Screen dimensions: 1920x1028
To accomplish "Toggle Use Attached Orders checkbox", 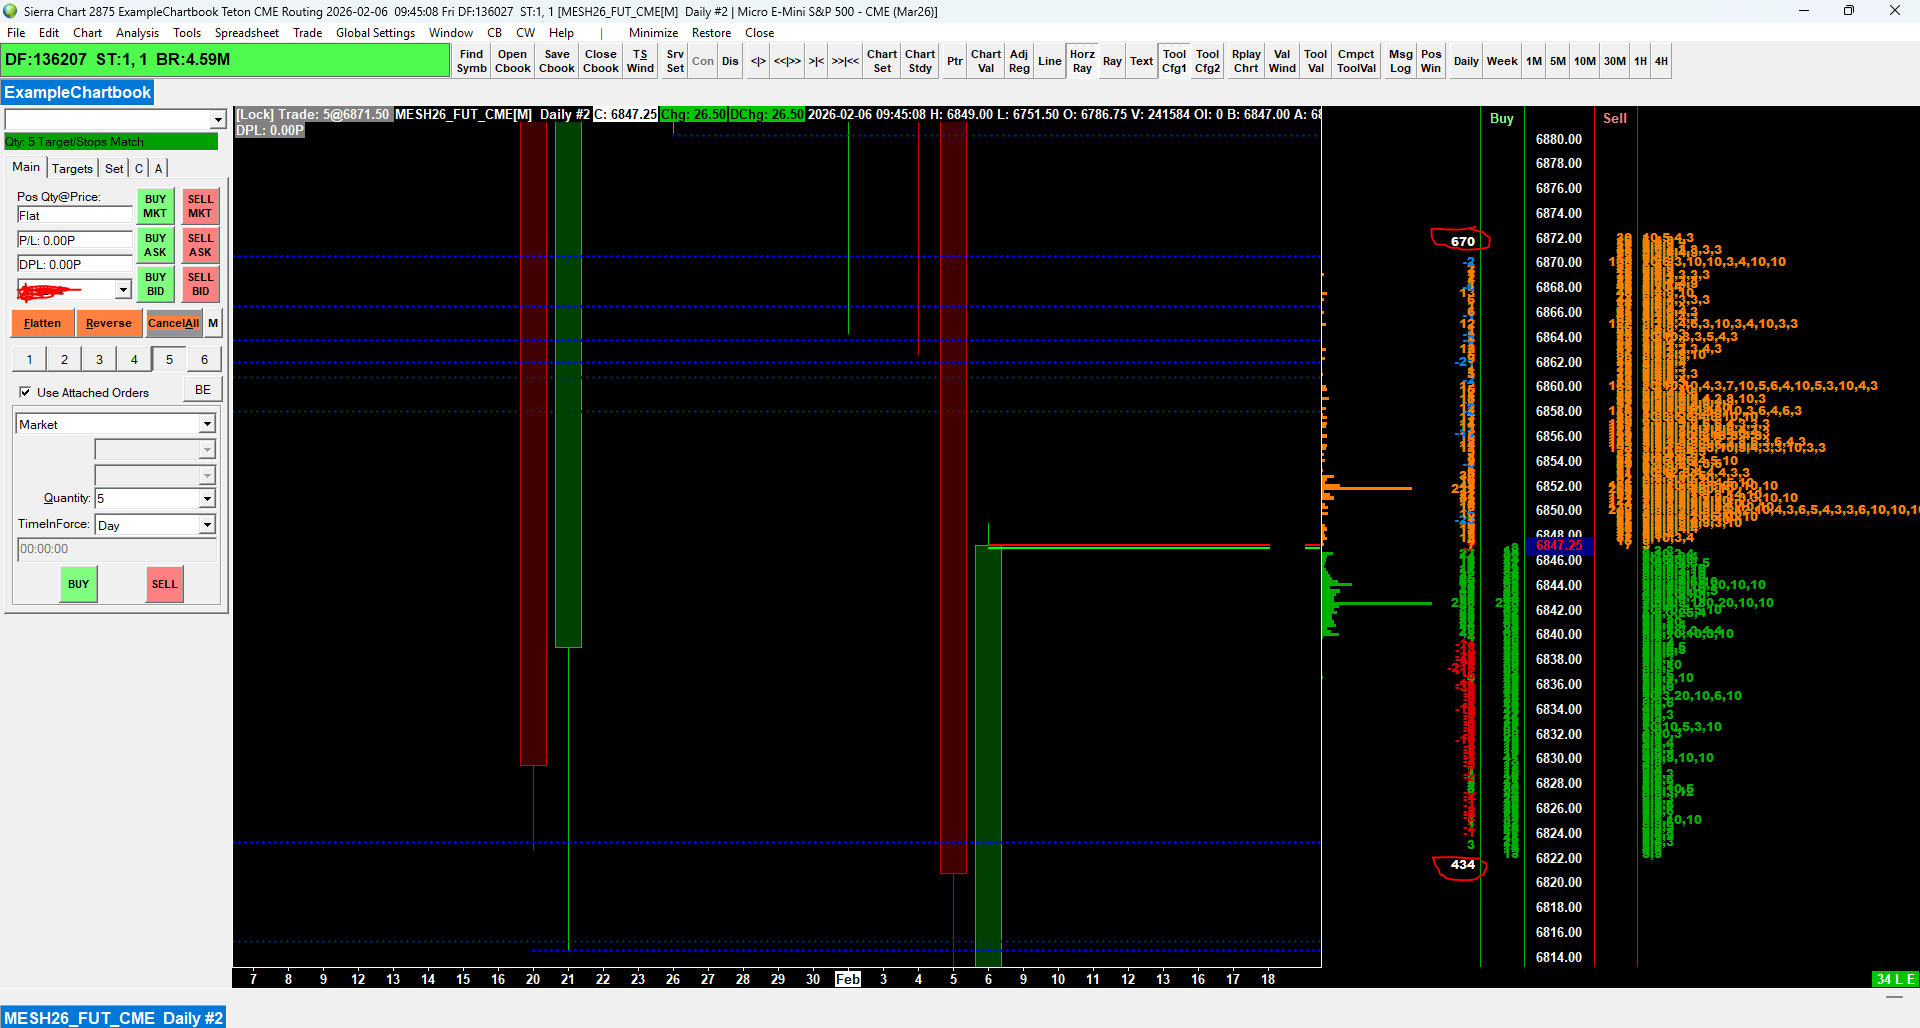I will click(x=25, y=392).
